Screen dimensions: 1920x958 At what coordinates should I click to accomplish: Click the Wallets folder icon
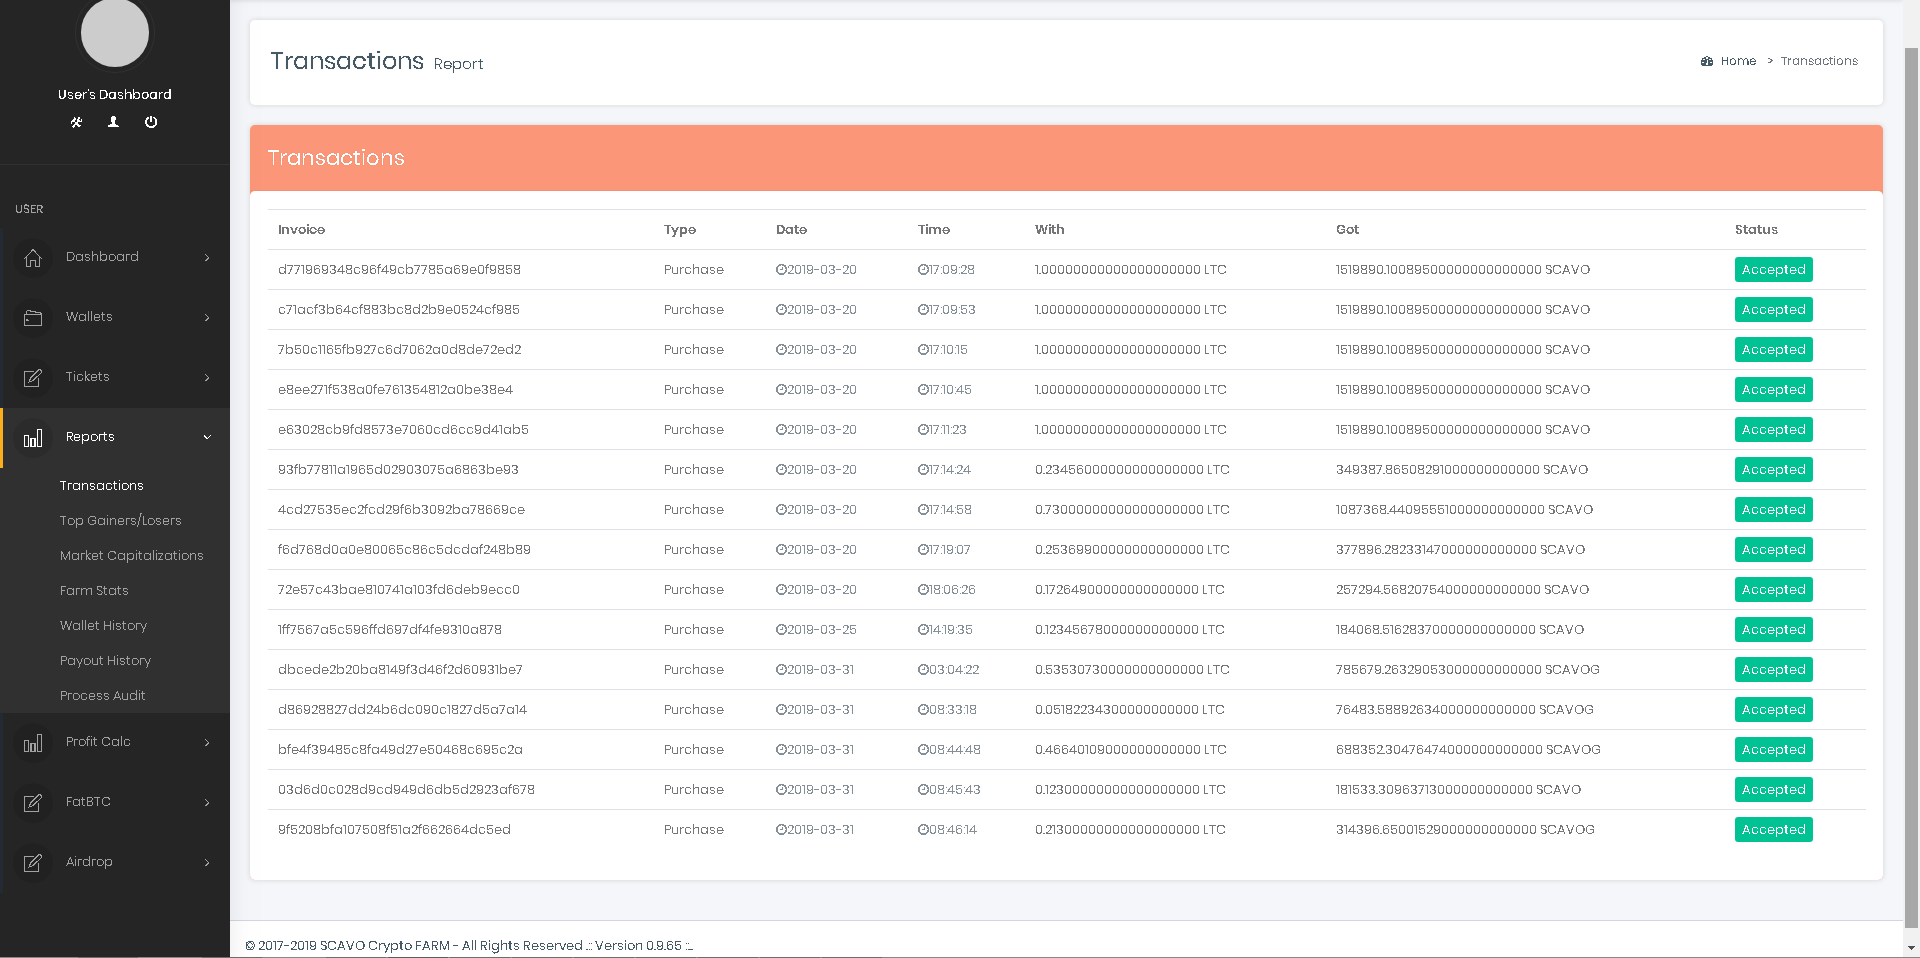(x=33, y=318)
